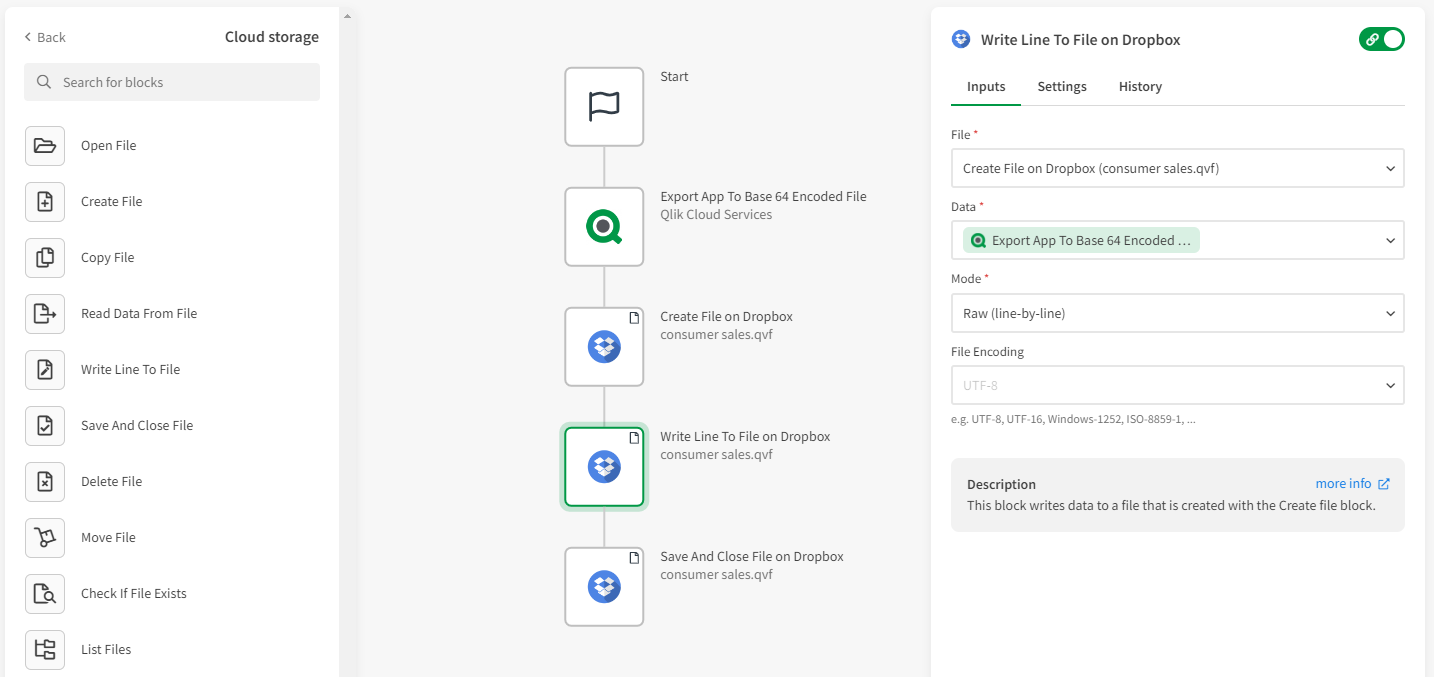Select the Open File block icon
Screen dimensions: 1434x677
point(45,146)
